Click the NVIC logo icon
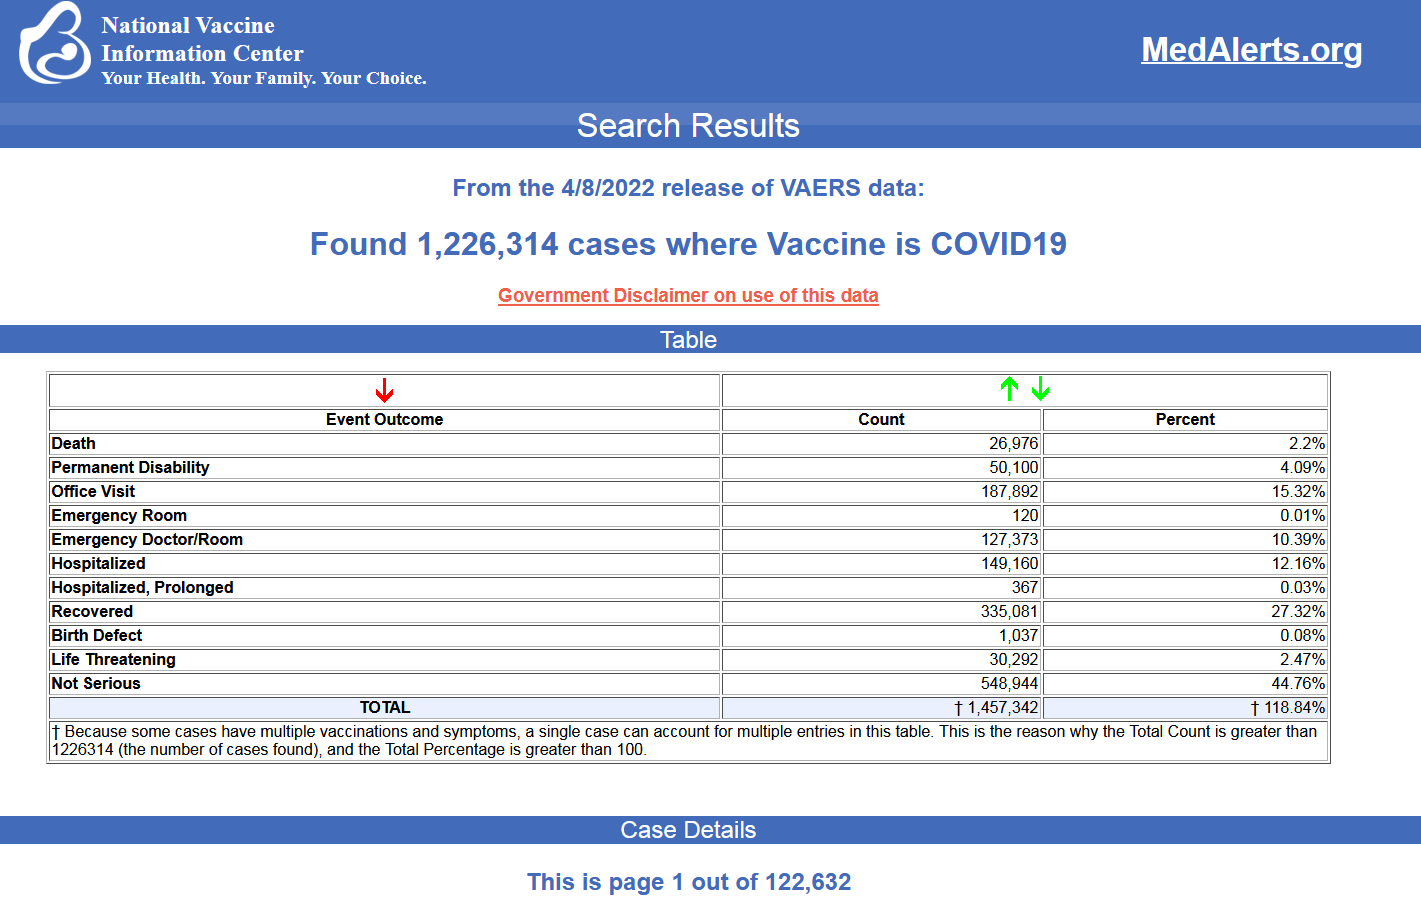The image size is (1421, 897). [54, 43]
